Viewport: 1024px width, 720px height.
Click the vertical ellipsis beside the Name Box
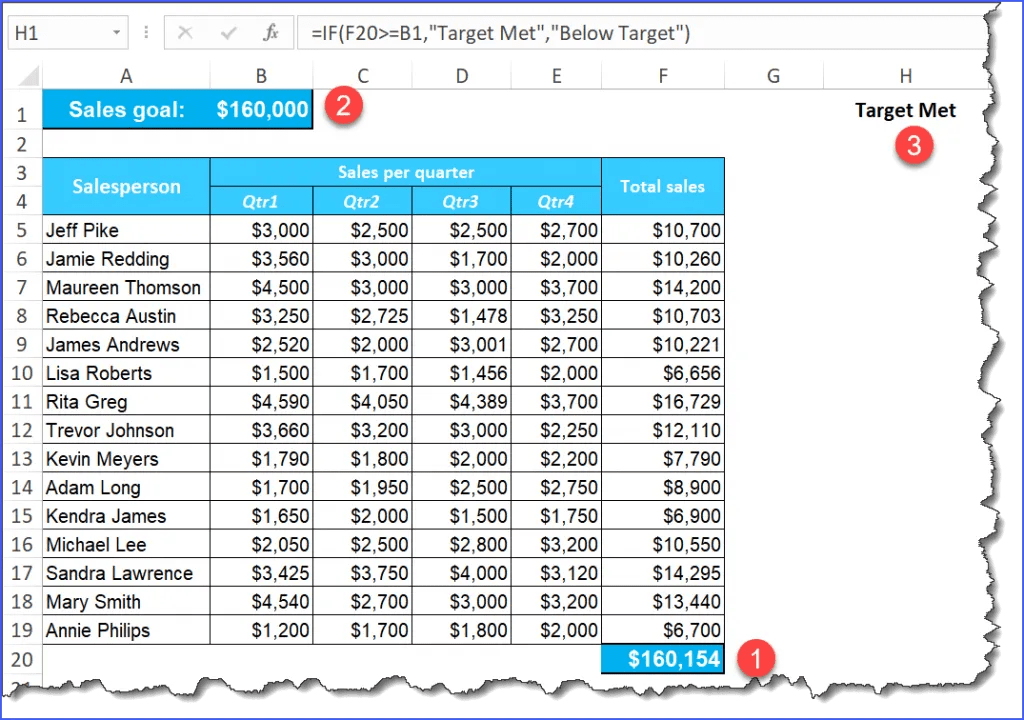click(x=146, y=32)
